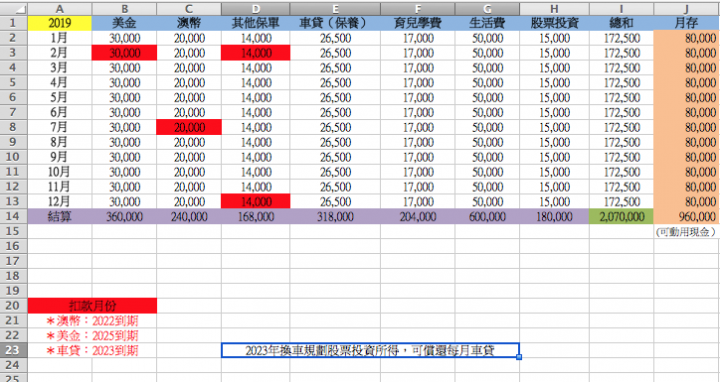Select the 960,000 cell

point(686,217)
